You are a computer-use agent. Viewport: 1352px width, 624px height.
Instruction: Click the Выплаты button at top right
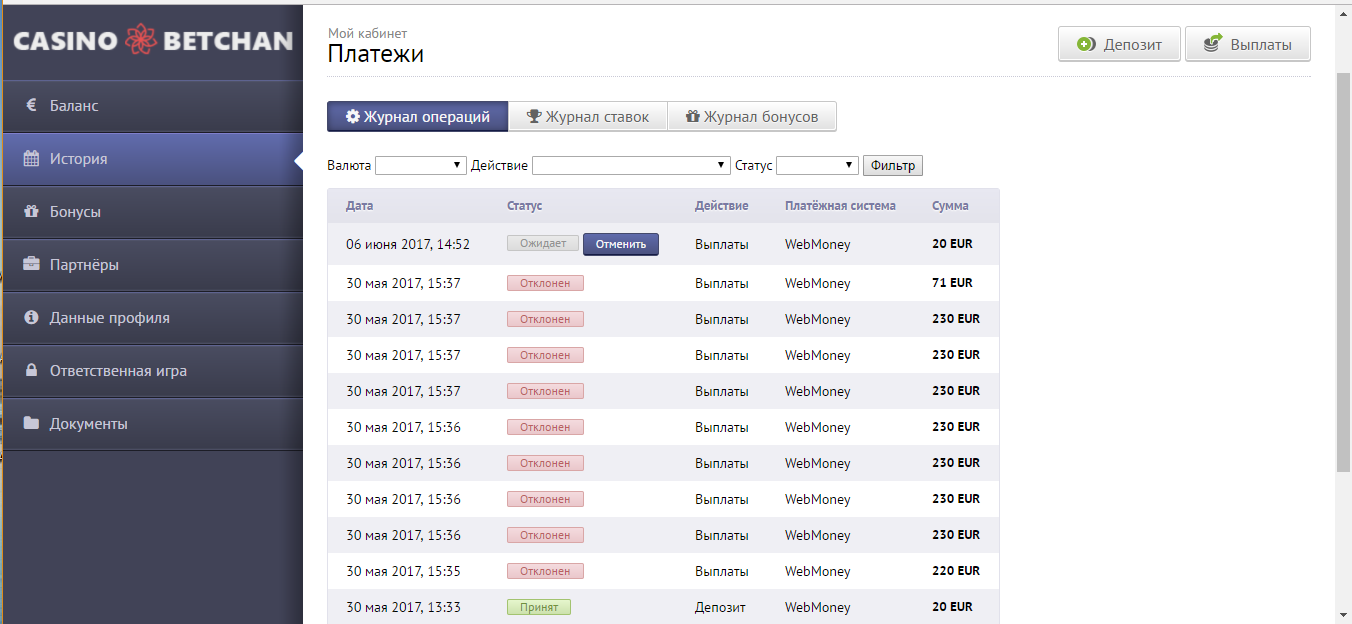1247,45
